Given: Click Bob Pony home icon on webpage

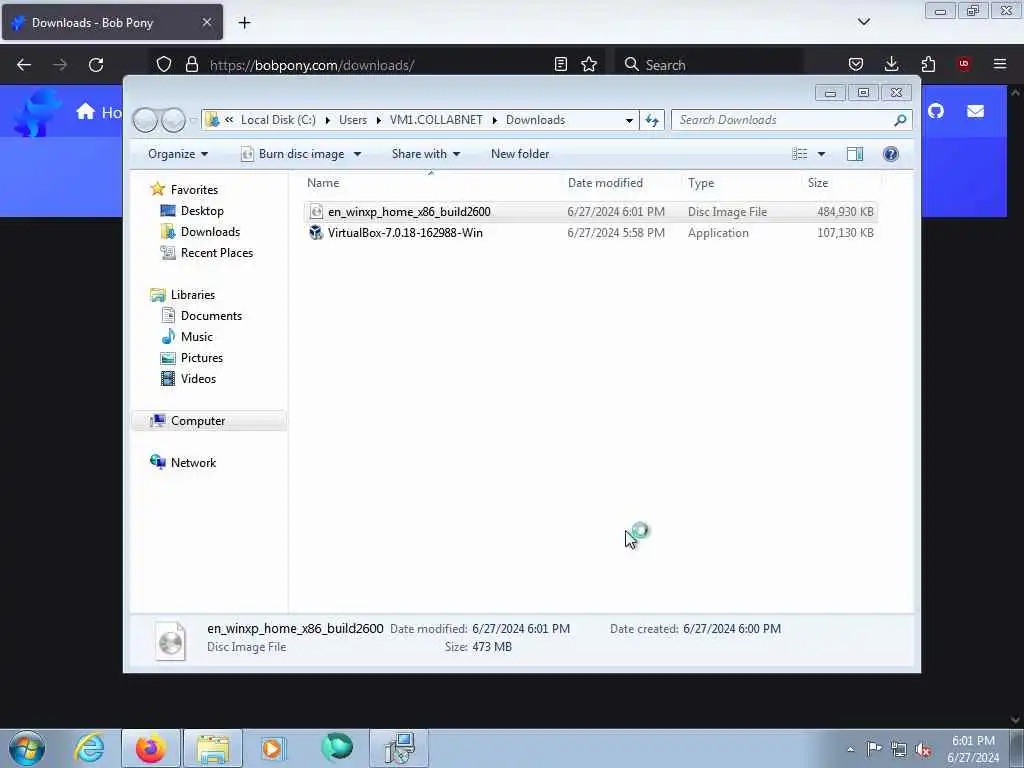Looking at the screenshot, I should (86, 112).
